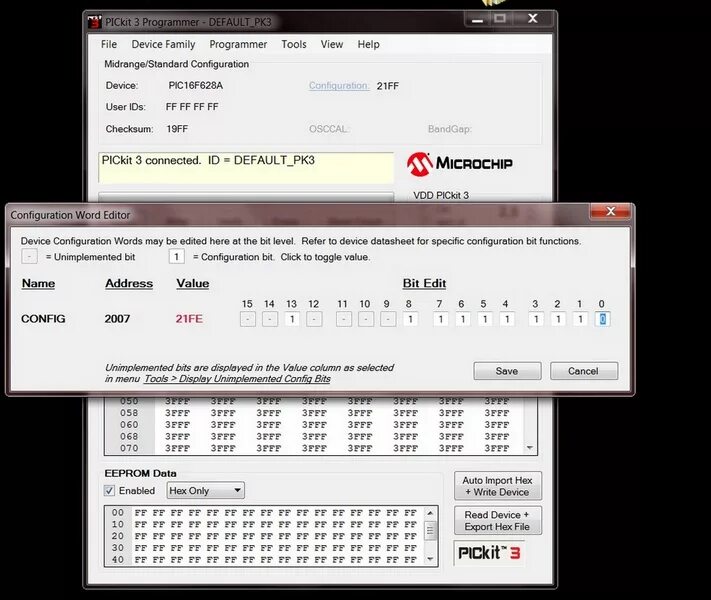Toggle configuration bit 7

[440, 319]
